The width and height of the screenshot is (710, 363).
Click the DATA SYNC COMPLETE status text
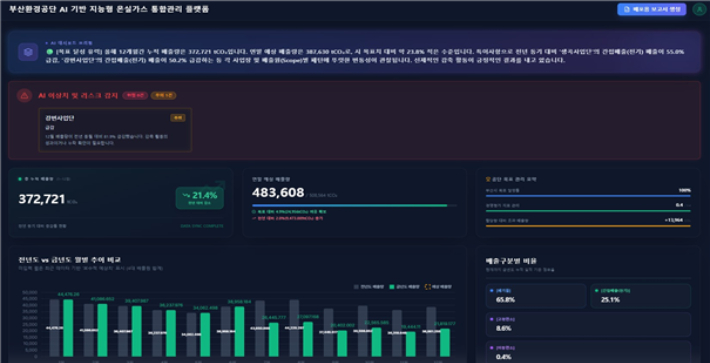coord(202,226)
